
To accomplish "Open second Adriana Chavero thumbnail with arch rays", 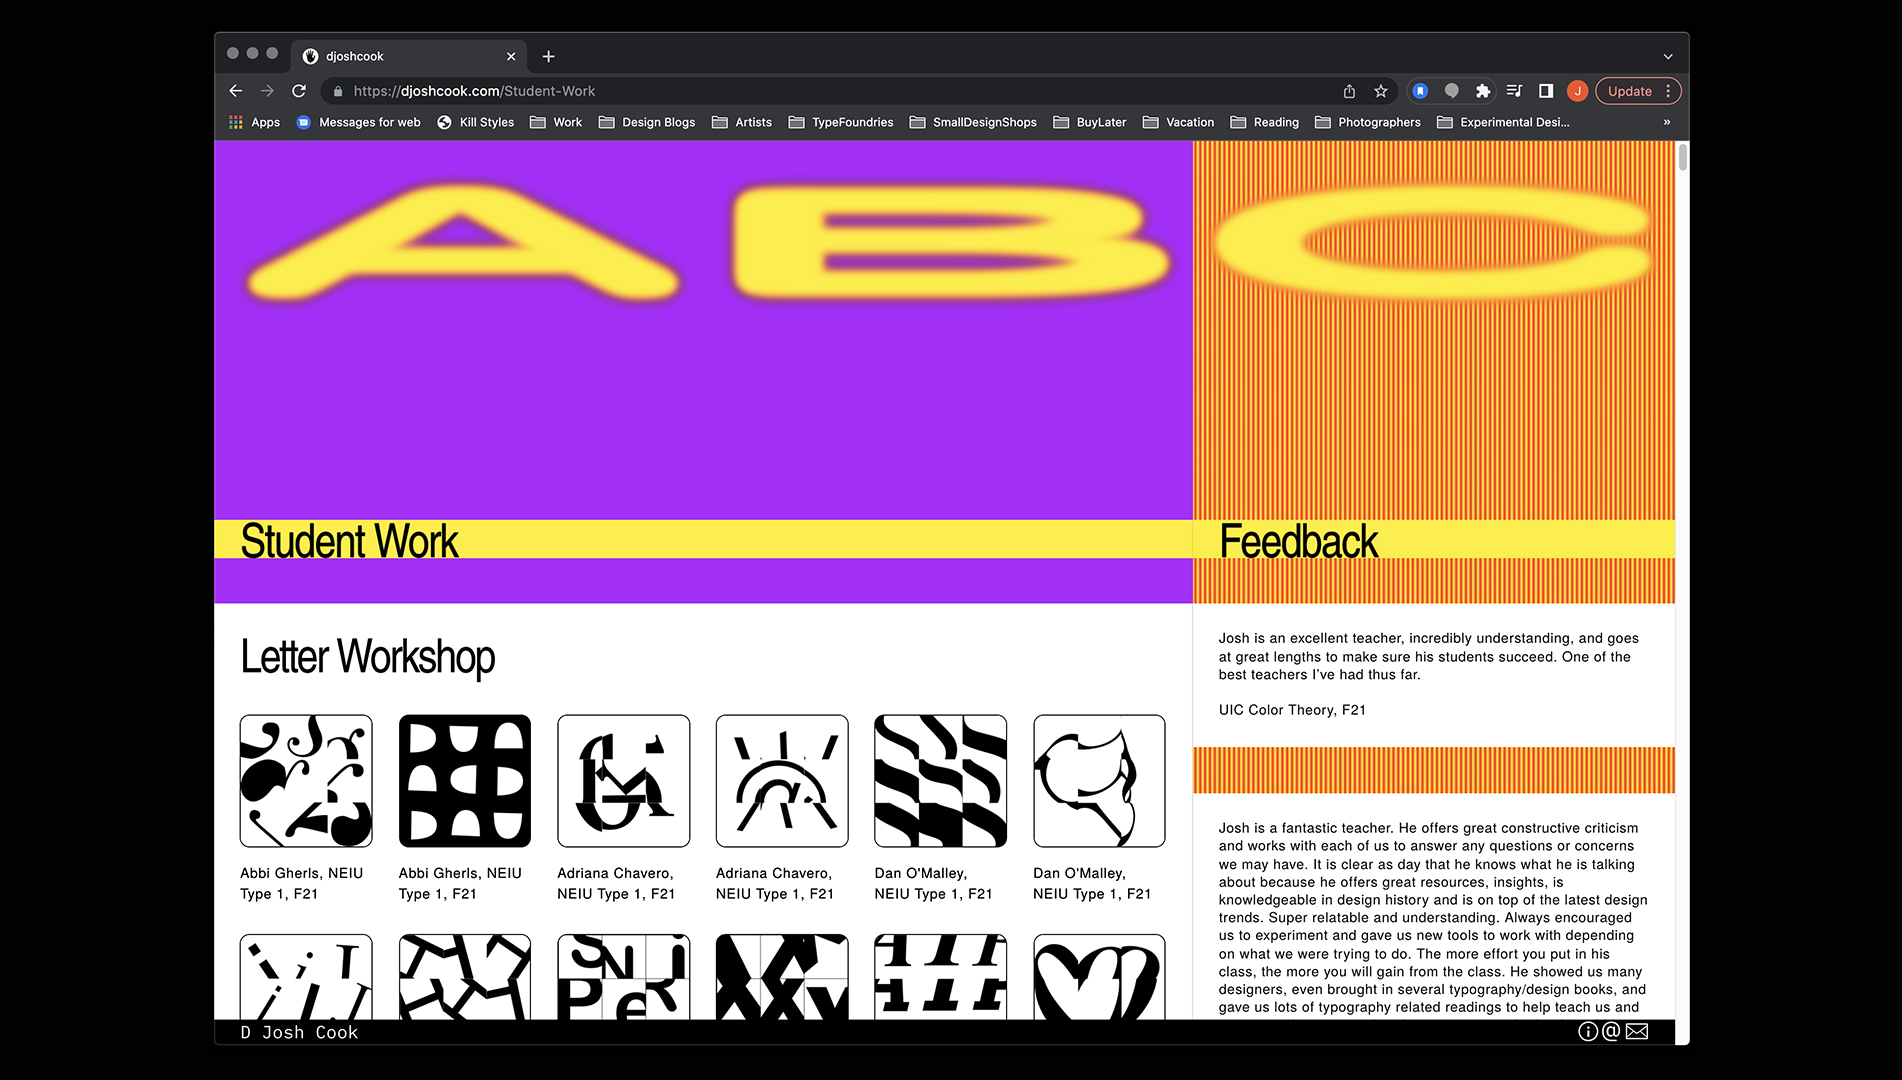I will click(x=782, y=781).
